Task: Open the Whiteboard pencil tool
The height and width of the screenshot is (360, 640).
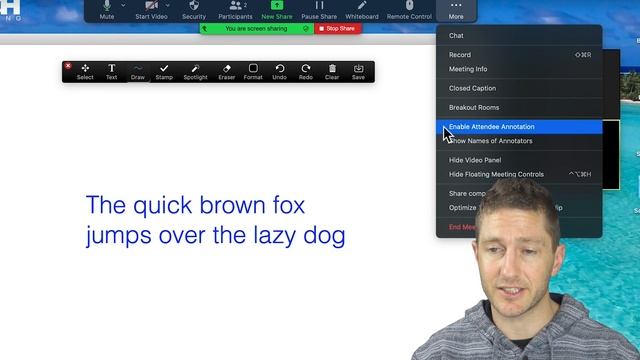Action: (362, 10)
